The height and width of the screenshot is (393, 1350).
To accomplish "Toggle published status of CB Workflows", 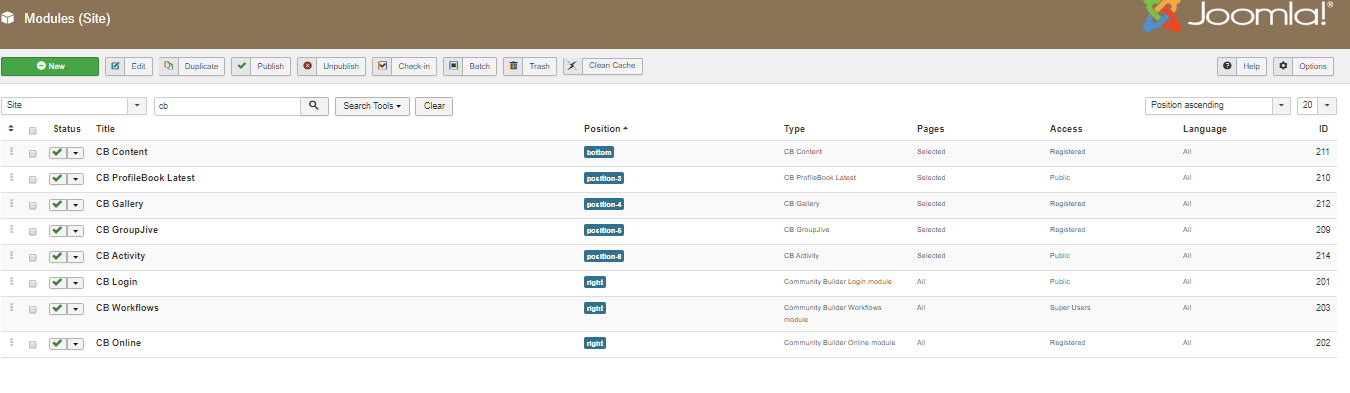I will click(x=57, y=309).
